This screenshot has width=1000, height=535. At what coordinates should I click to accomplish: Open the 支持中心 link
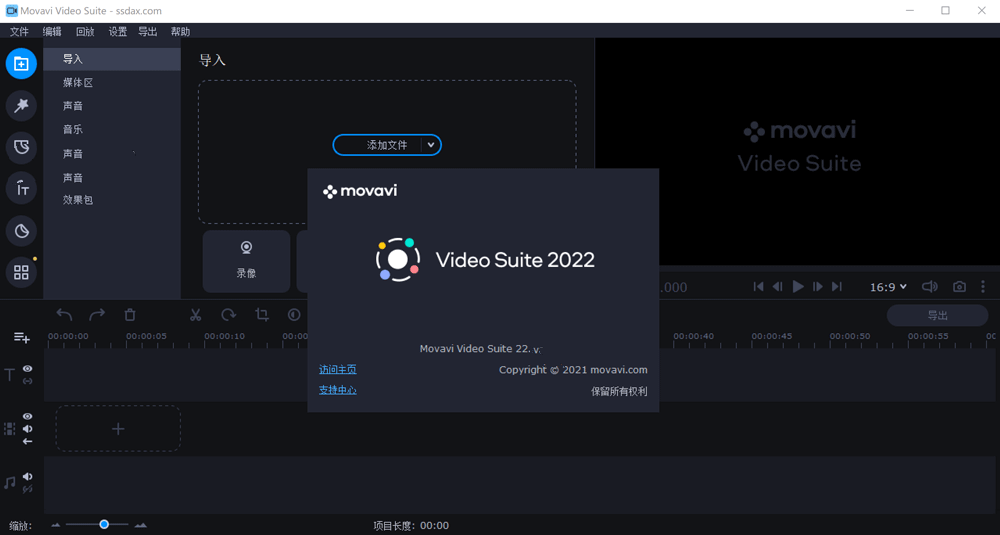tap(337, 390)
